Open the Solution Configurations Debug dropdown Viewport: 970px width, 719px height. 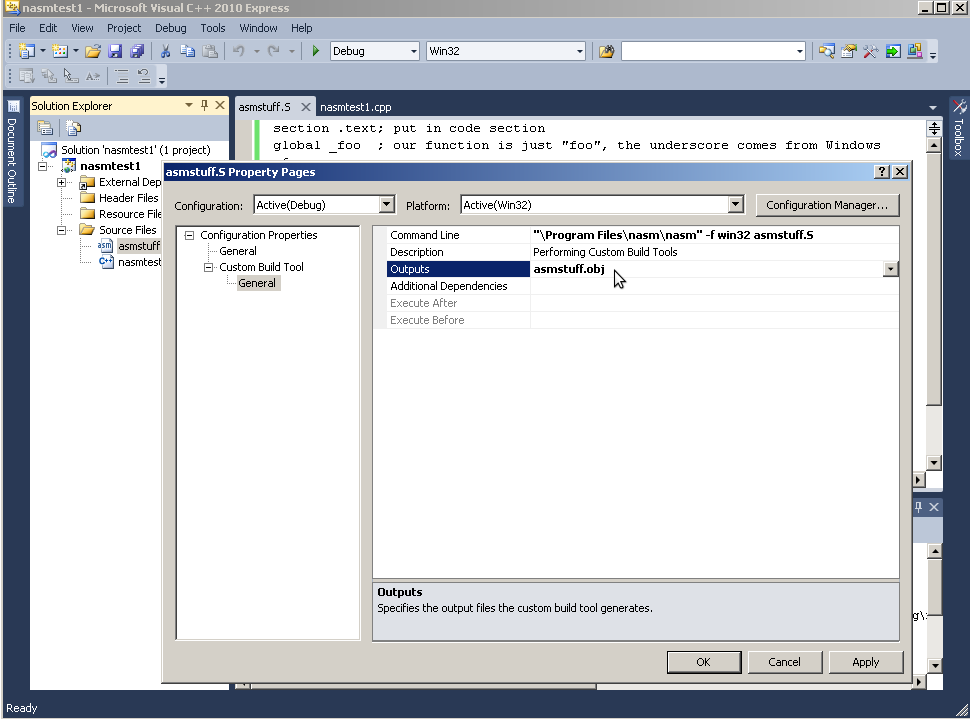[x=414, y=51]
